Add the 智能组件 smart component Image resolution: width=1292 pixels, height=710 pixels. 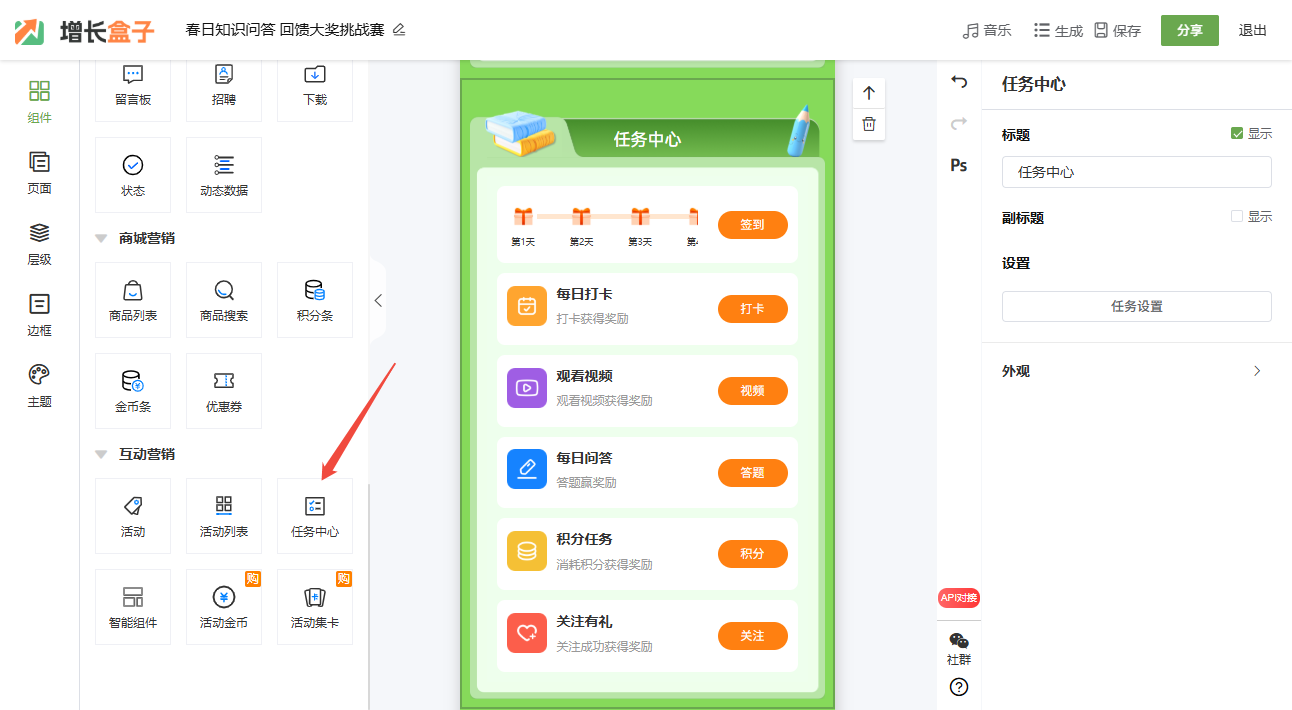point(133,607)
